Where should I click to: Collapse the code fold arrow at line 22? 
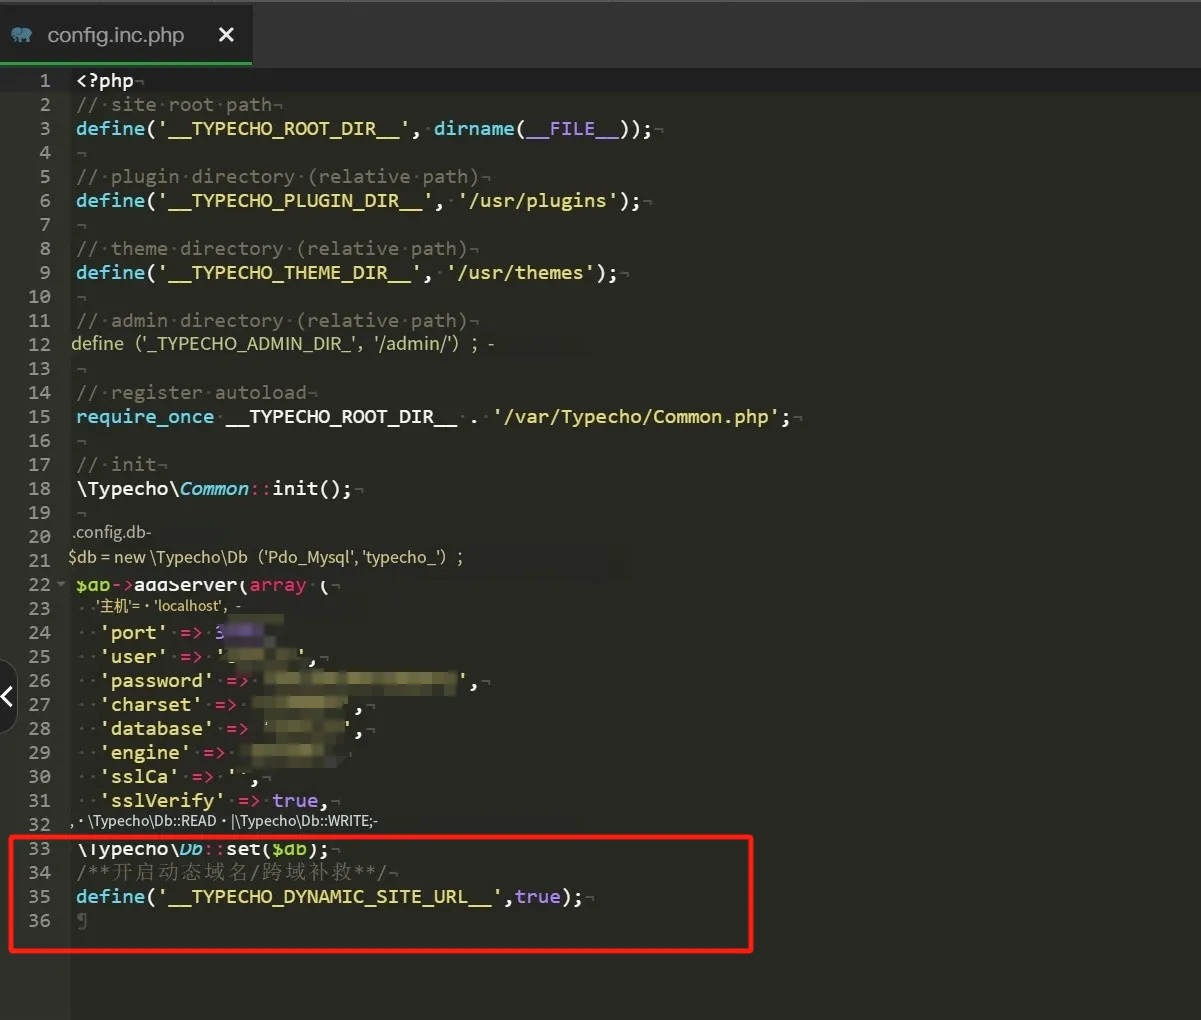(x=61, y=584)
